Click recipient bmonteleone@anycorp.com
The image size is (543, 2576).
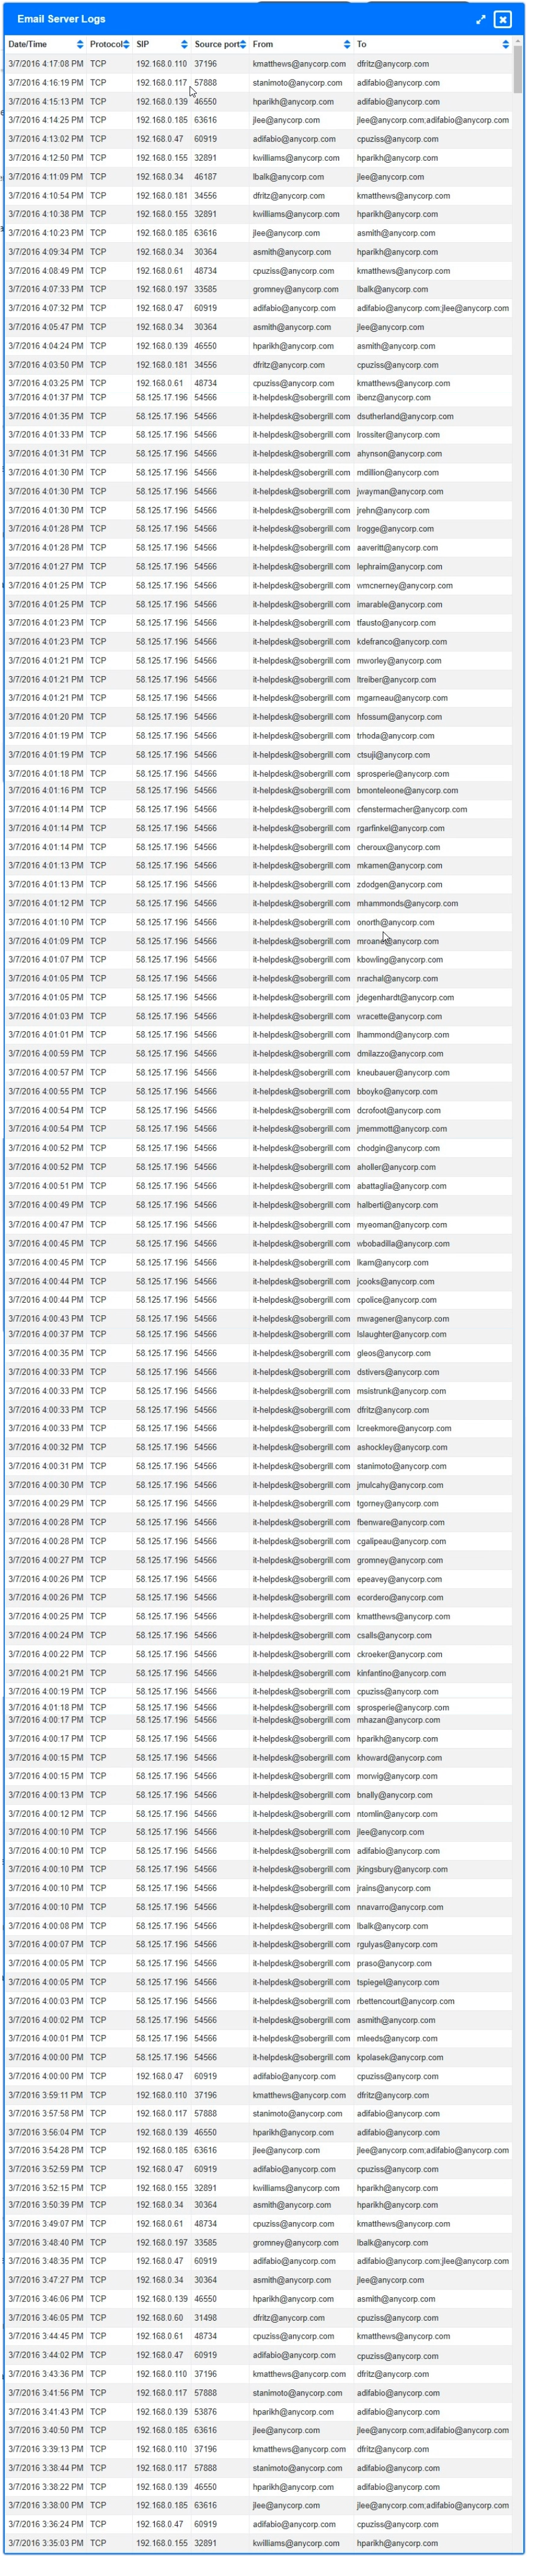point(407,790)
